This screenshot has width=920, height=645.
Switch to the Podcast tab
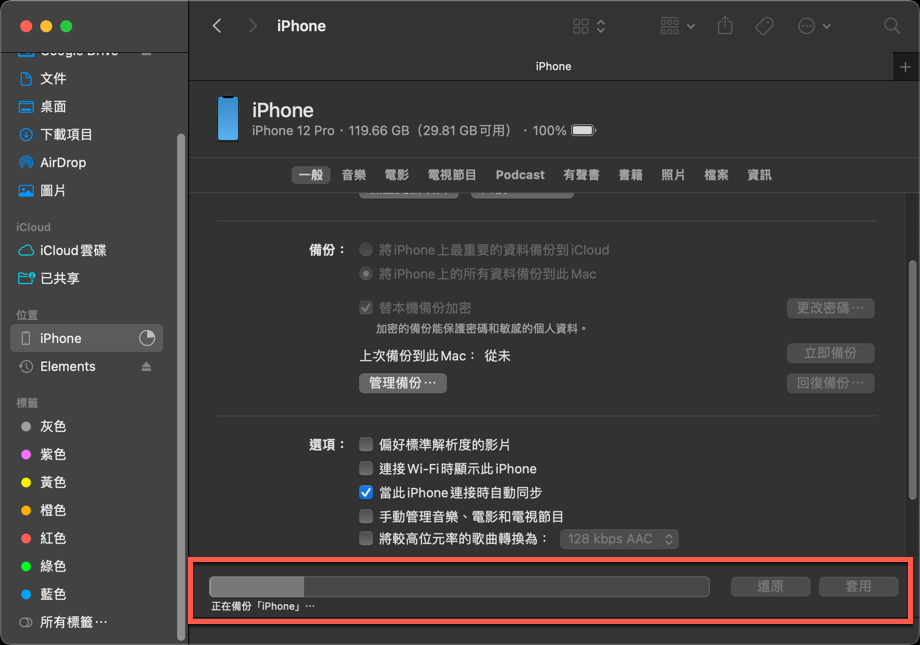tap(520, 175)
